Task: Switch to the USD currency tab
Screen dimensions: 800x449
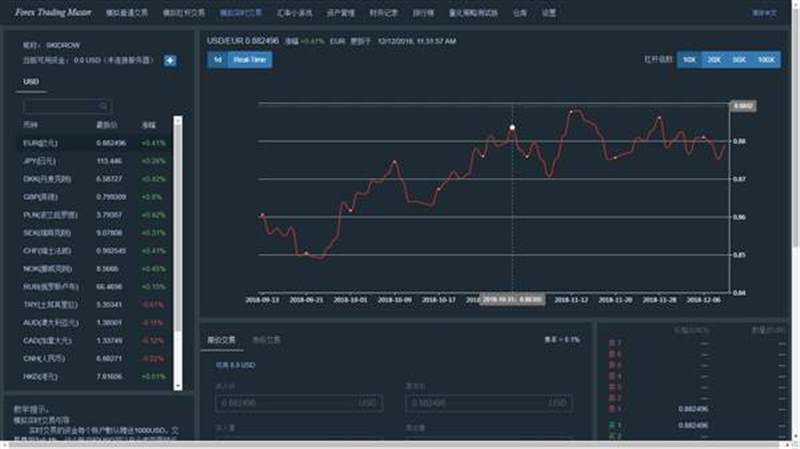Action: click(x=31, y=82)
